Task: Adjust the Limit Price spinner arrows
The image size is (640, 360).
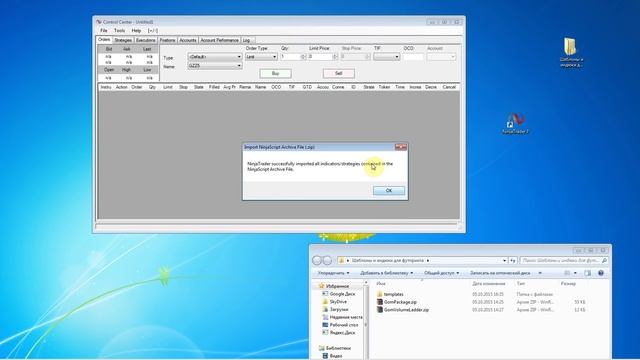Action: 335,57
